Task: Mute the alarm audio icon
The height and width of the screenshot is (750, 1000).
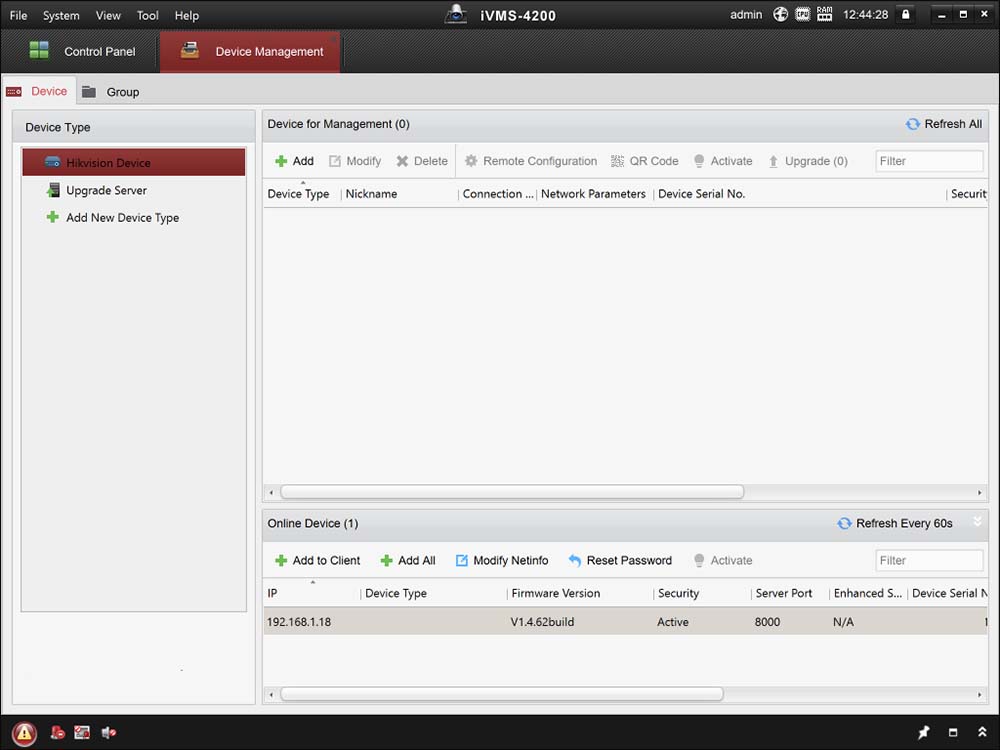Action: (x=107, y=733)
